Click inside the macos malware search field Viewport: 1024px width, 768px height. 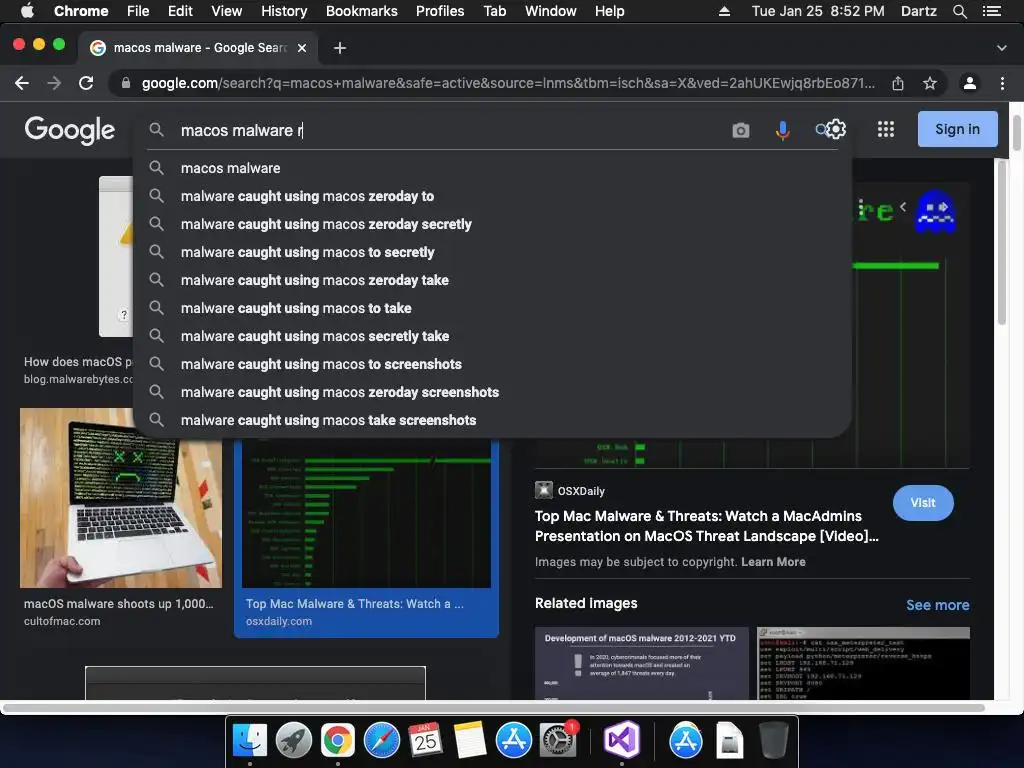(x=451, y=130)
